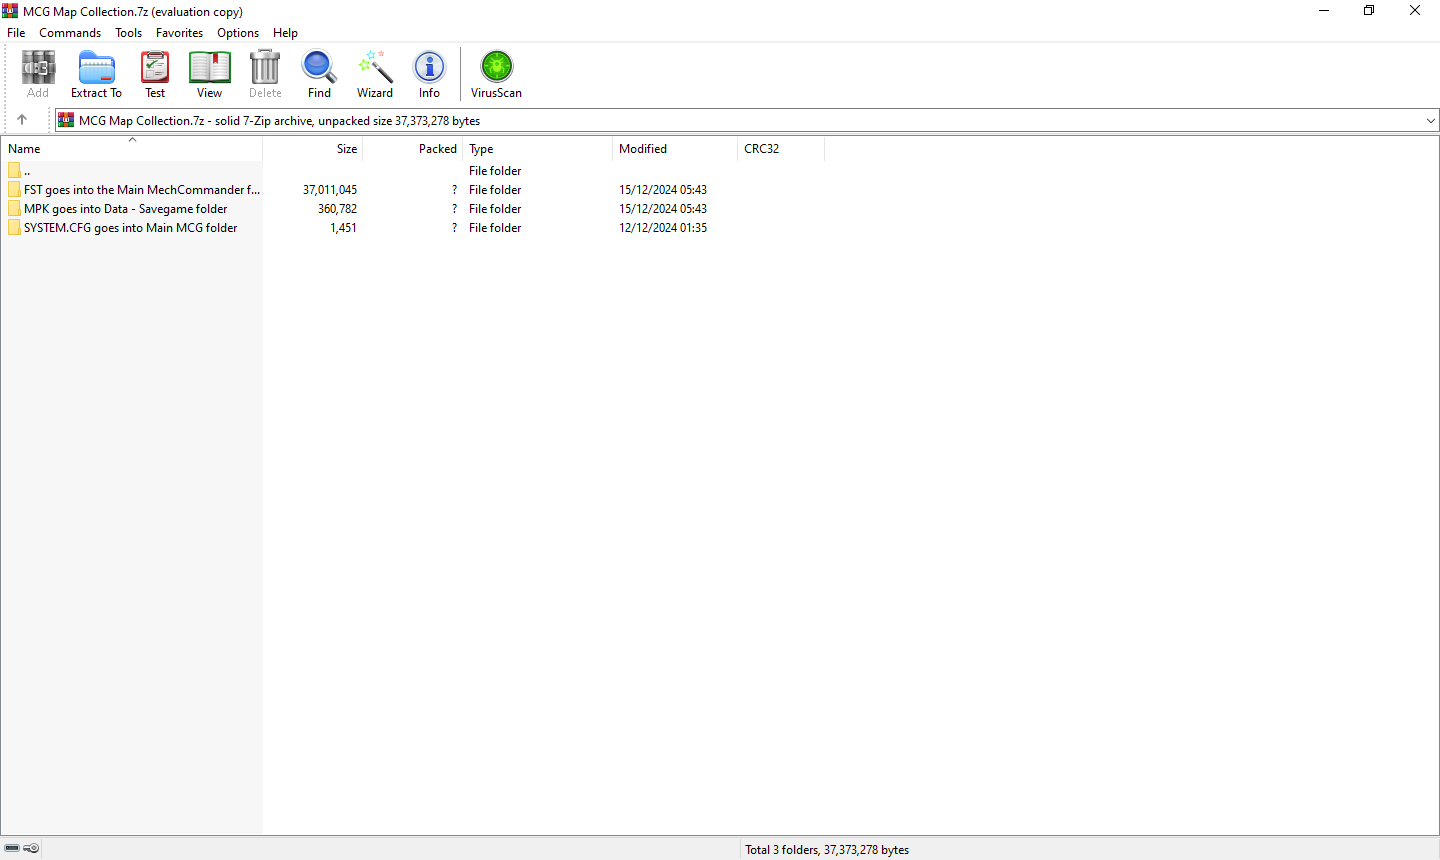The image size is (1440, 860).
Task: Open the Find search tool
Action: point(319,74)
